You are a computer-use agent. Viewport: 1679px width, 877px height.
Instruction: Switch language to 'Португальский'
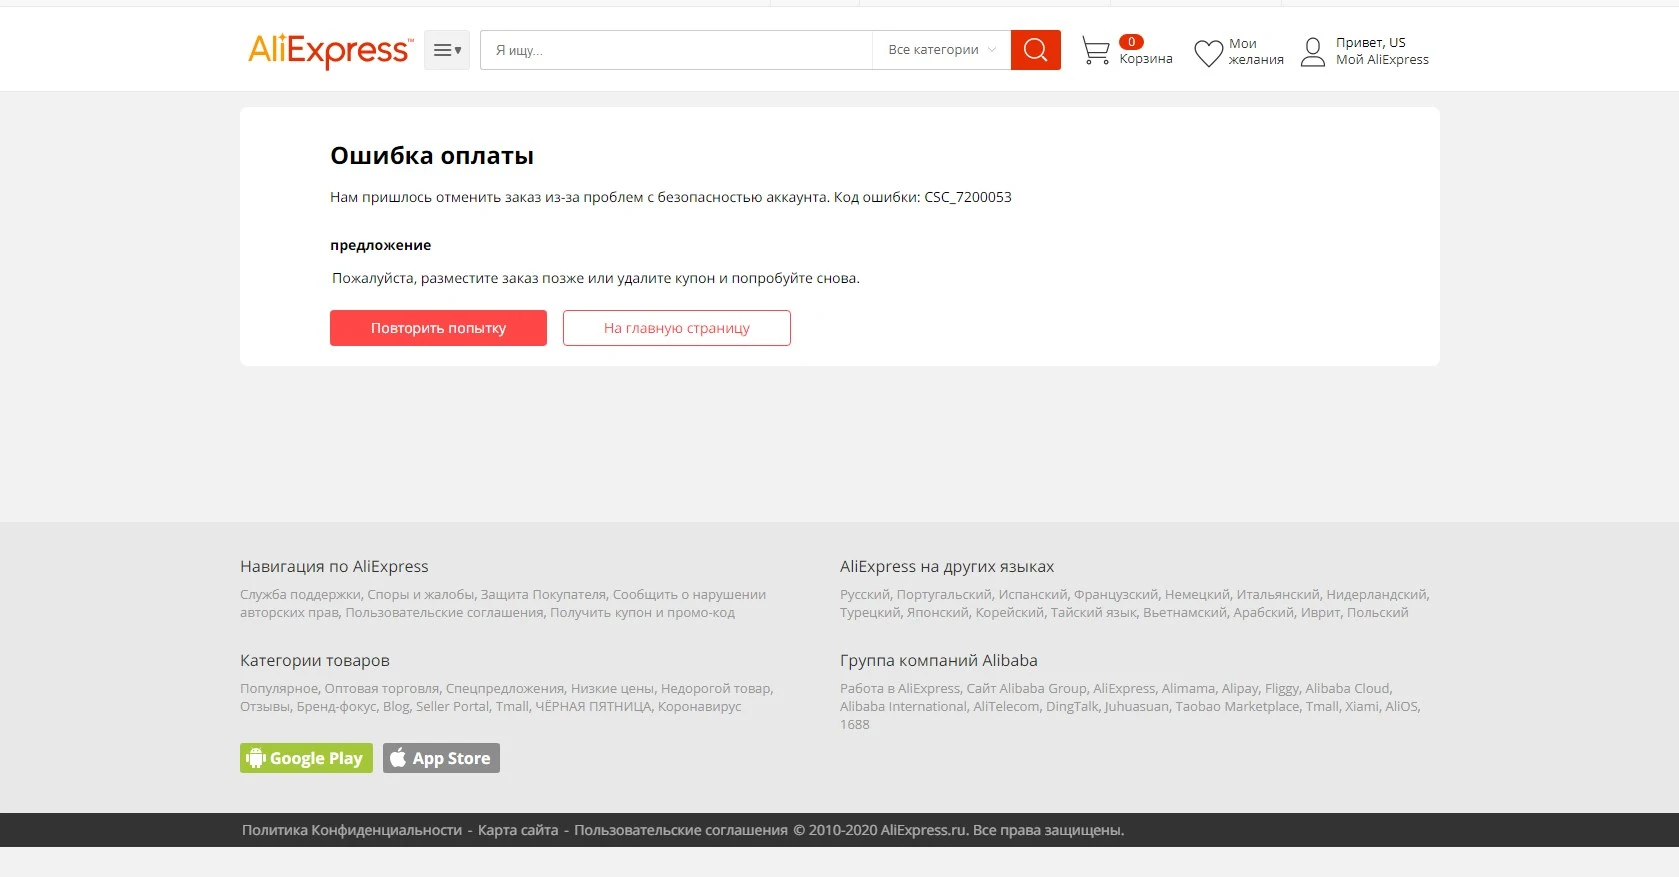point(944,595)
